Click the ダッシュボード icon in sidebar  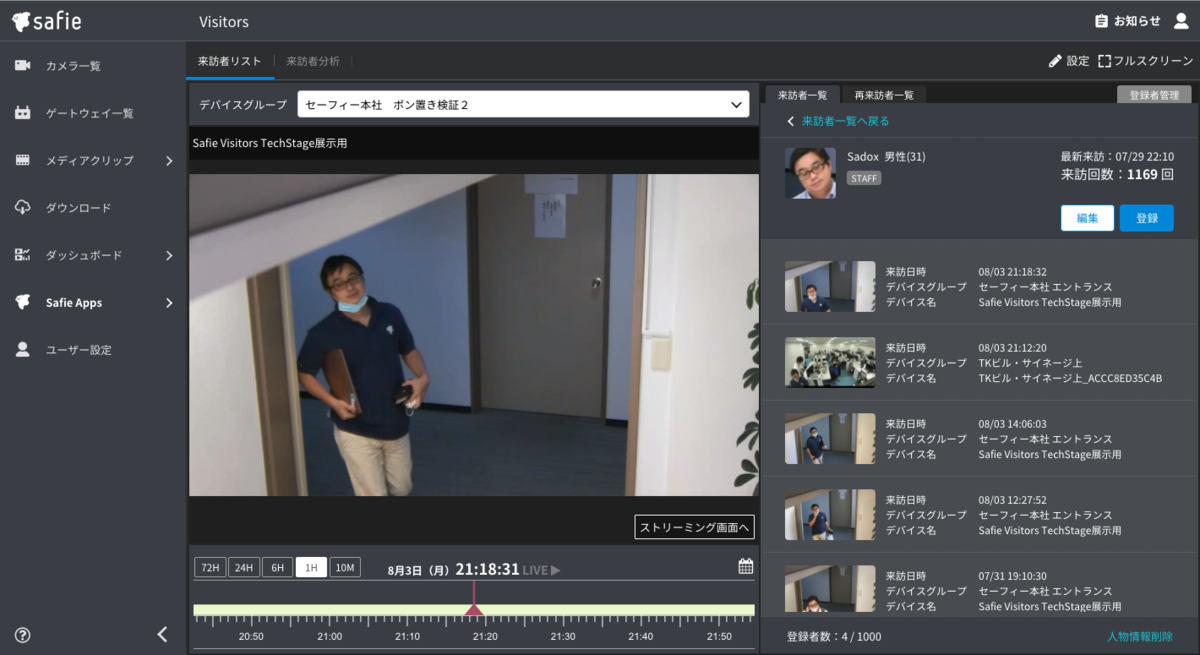pyautogui.click(x=22, y=255)
